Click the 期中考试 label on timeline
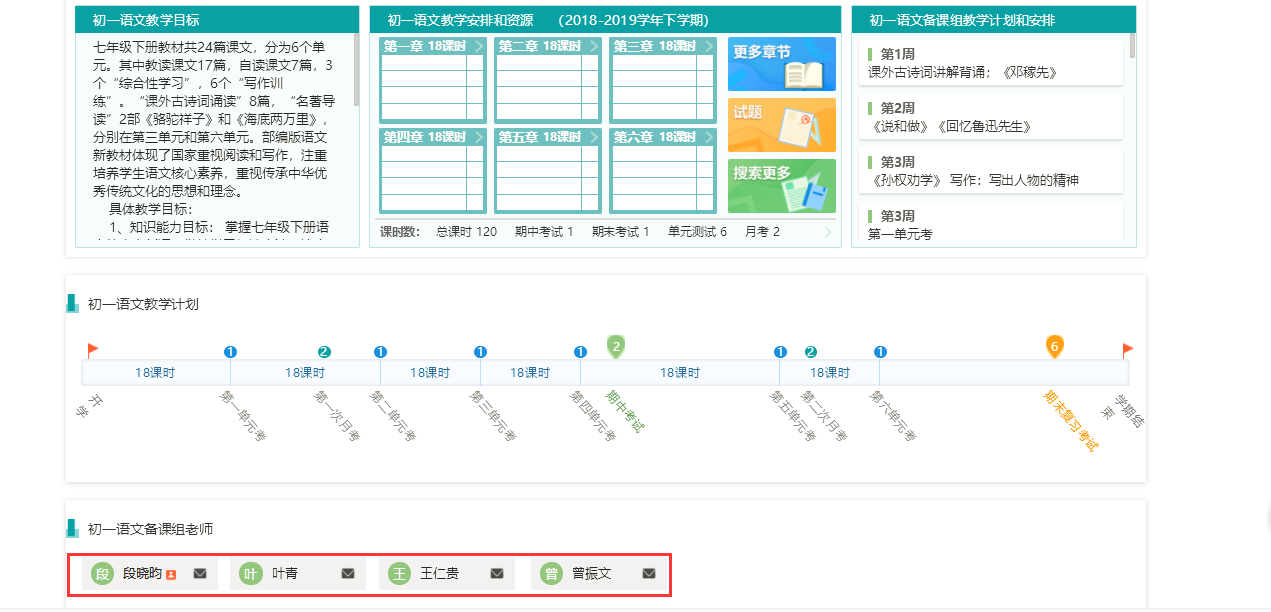This screenshot has height=612, width=1271. [x=626, y=411]
